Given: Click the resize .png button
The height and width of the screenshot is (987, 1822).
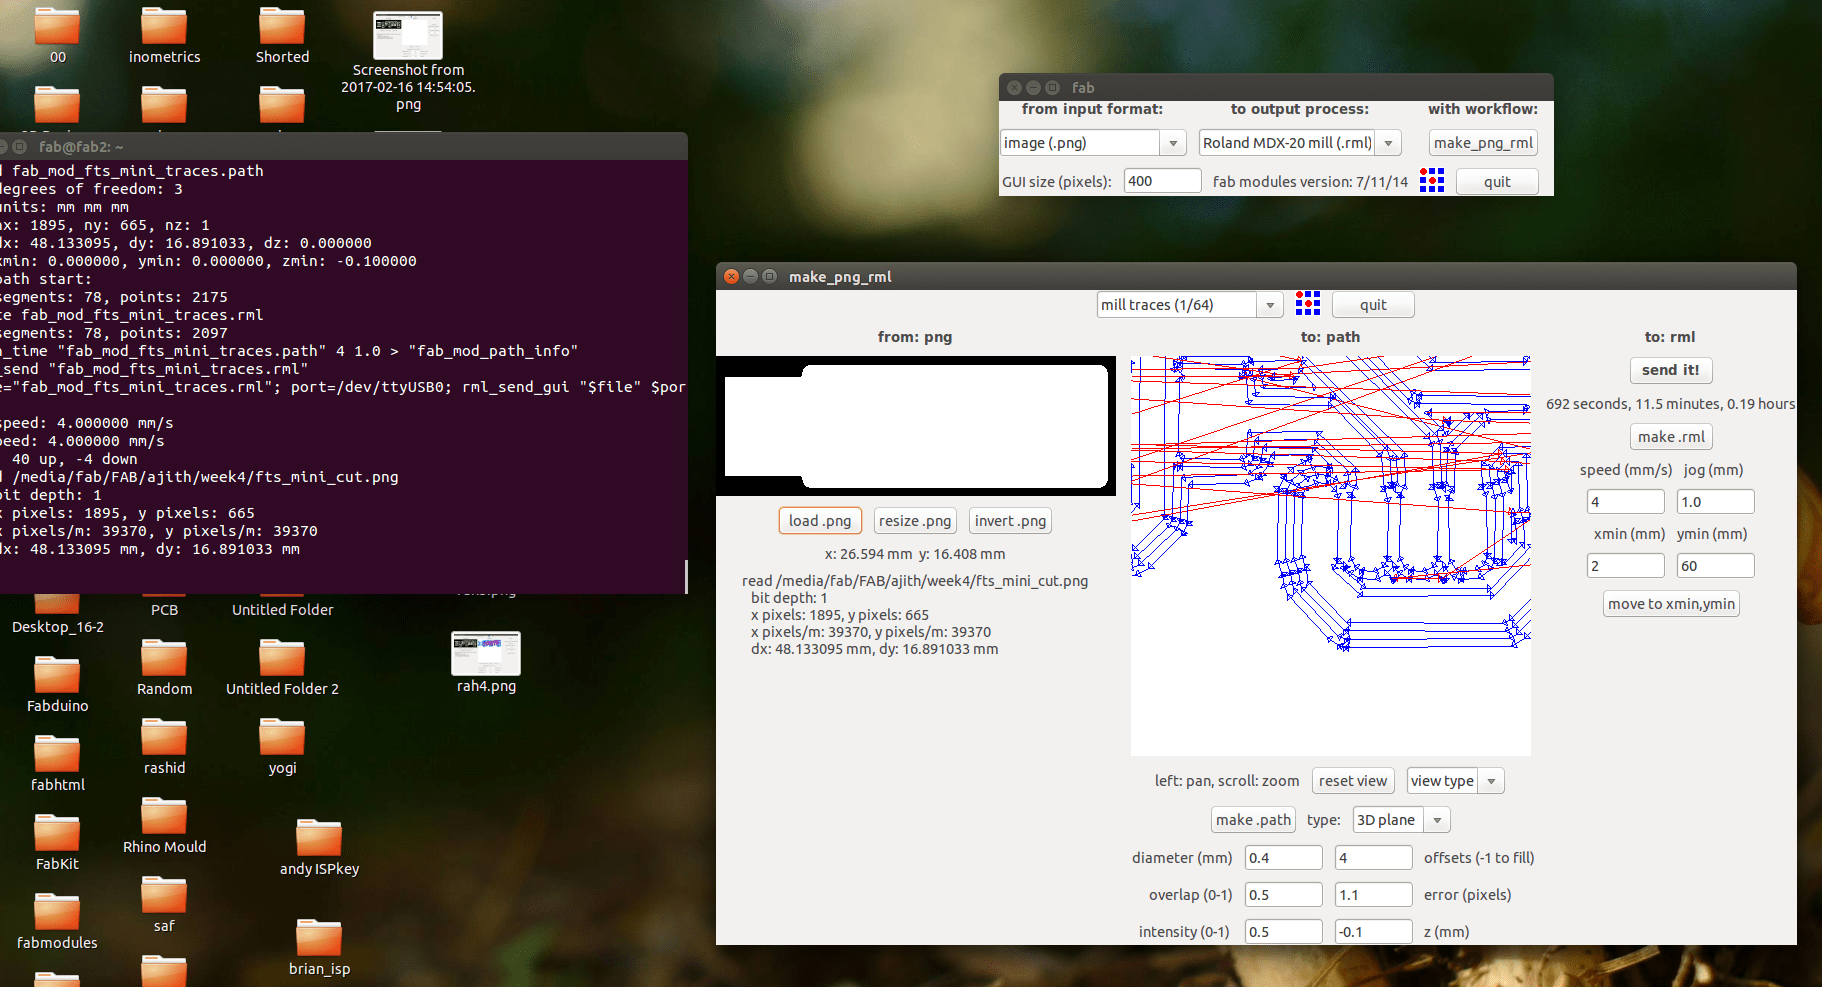Looking at the screenshot, I should click(x=915, y=521).
